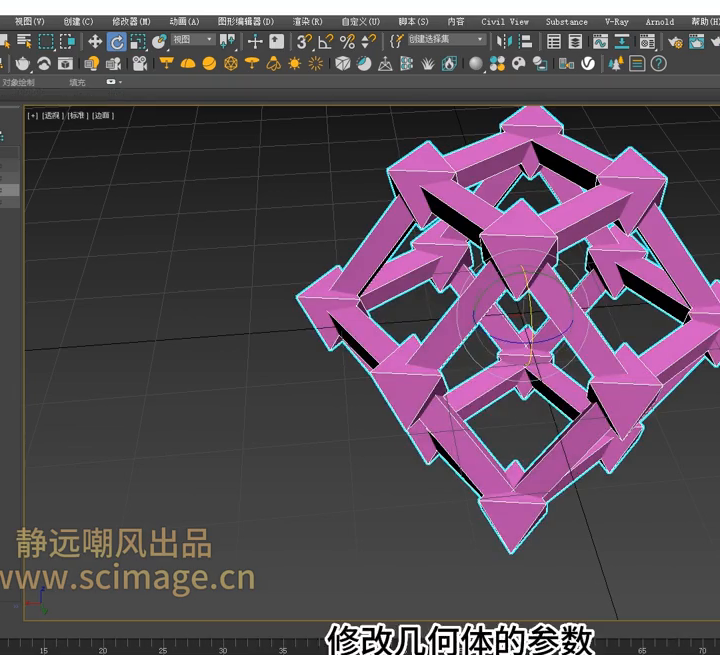
Task: Open Edit Named Selection Sets curly-brace icon
Action: point(396,42)
